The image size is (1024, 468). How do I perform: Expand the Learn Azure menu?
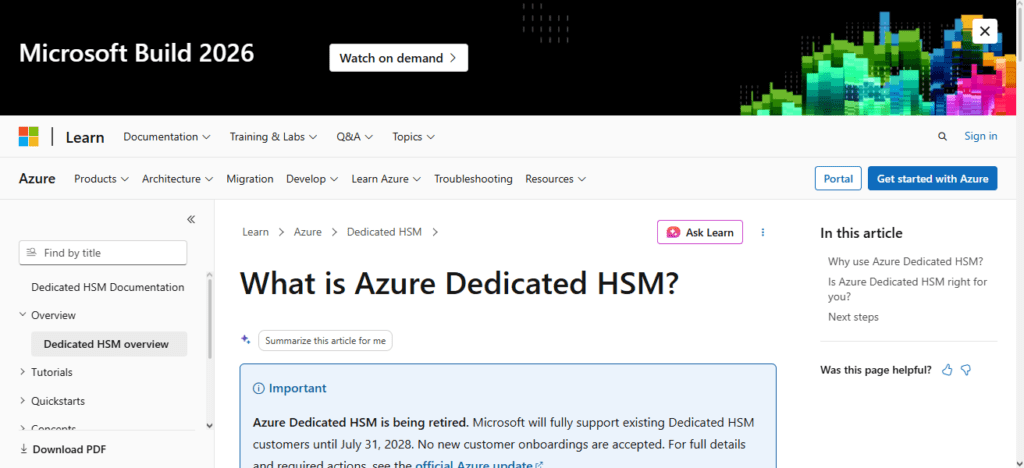(386, 179)
